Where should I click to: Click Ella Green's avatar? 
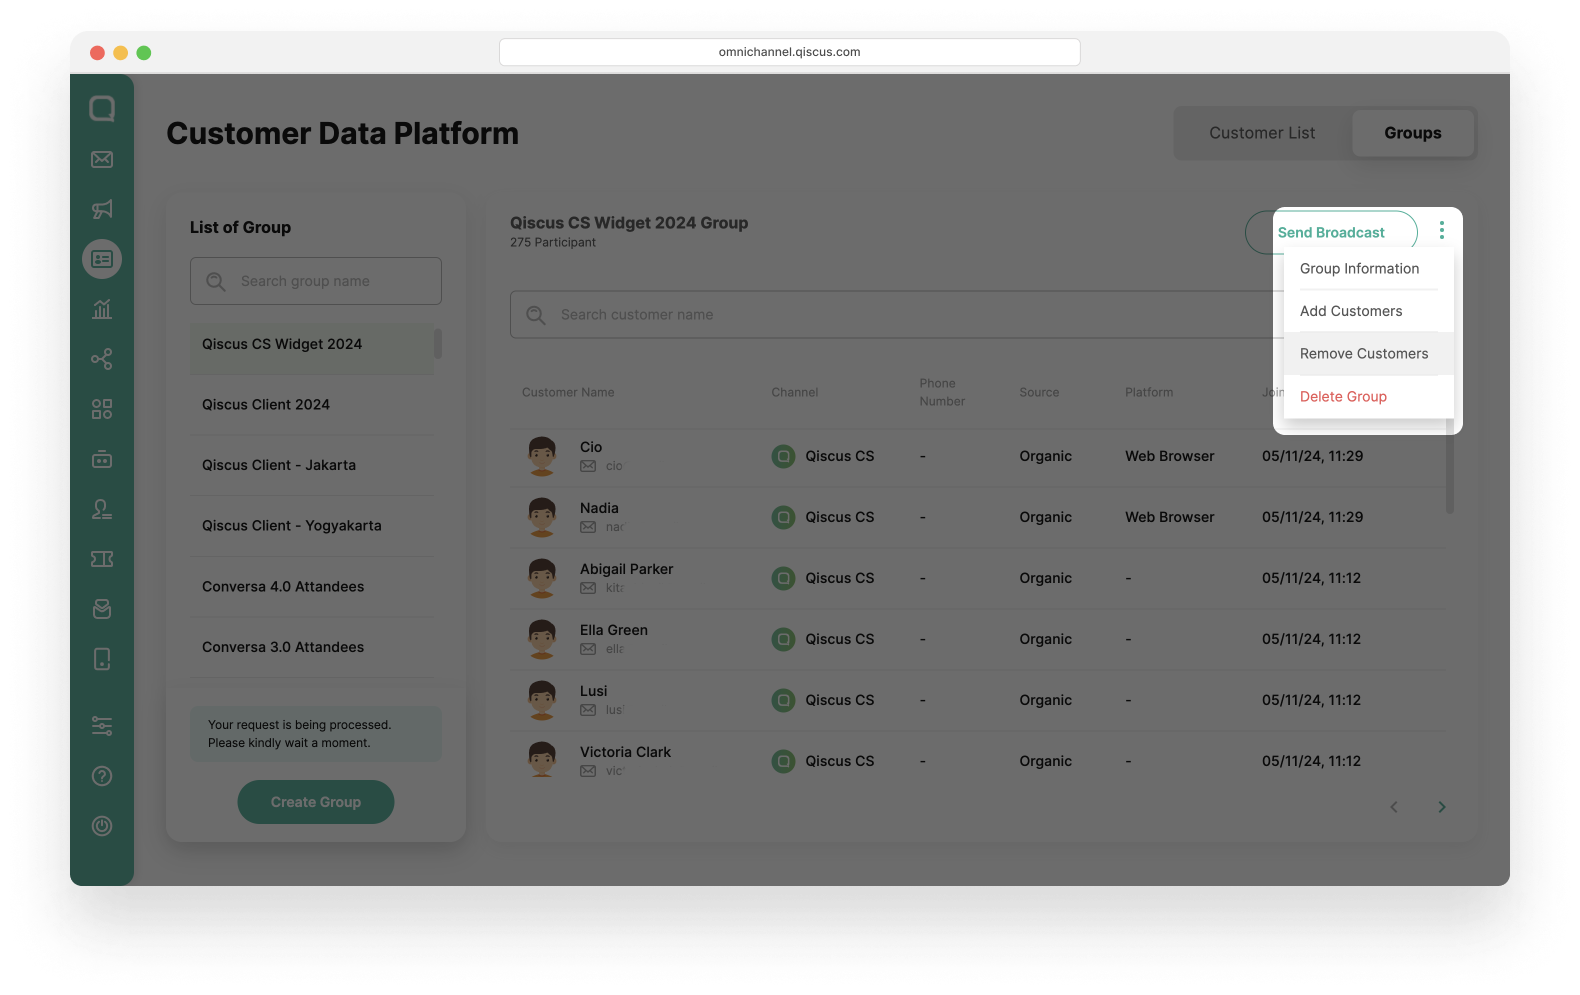[x=542, y=639]
